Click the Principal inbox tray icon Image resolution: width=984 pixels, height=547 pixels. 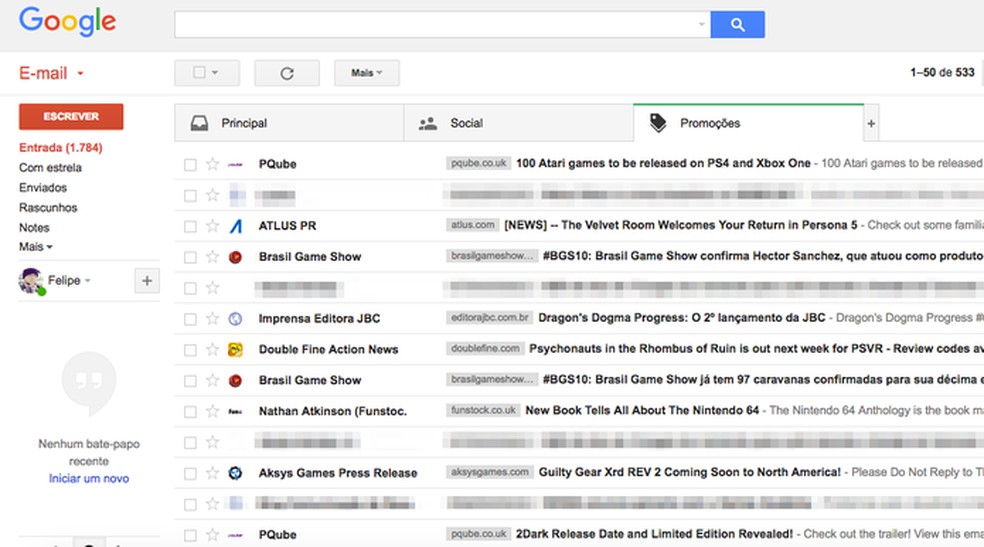(x=200, y=124)
